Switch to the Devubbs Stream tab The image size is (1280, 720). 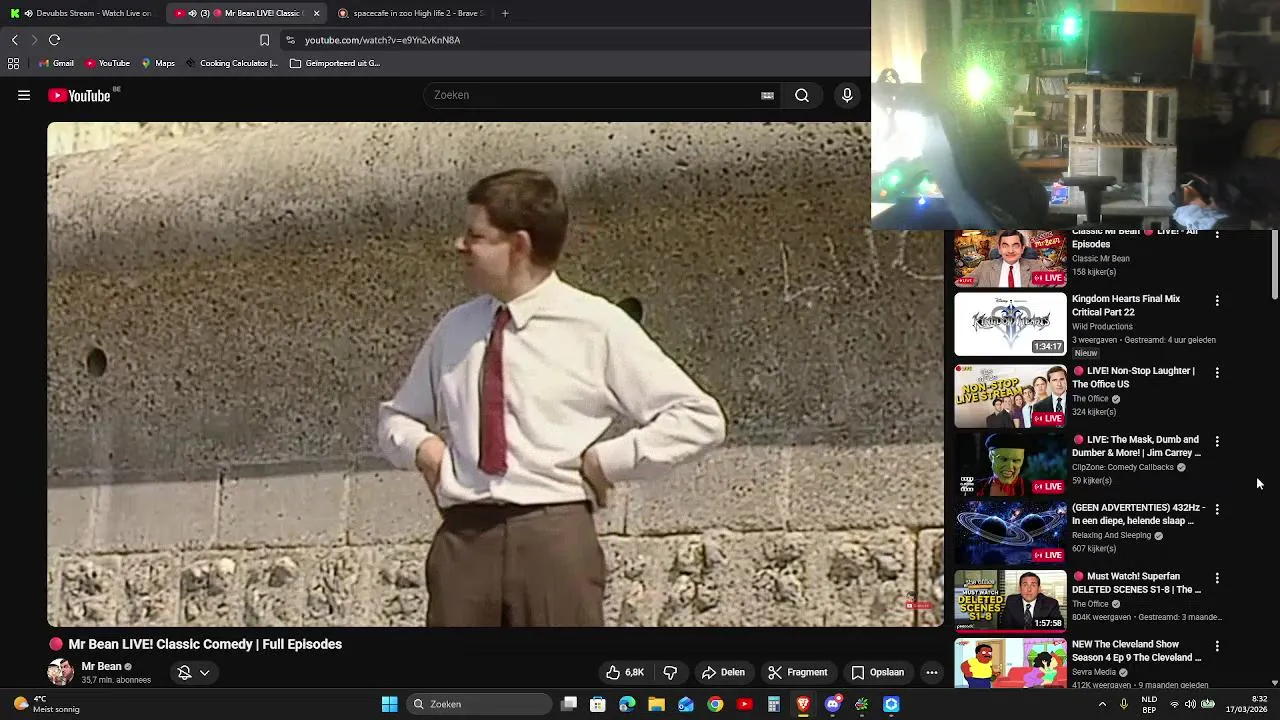pyautogui.click(x=80, y=13)
